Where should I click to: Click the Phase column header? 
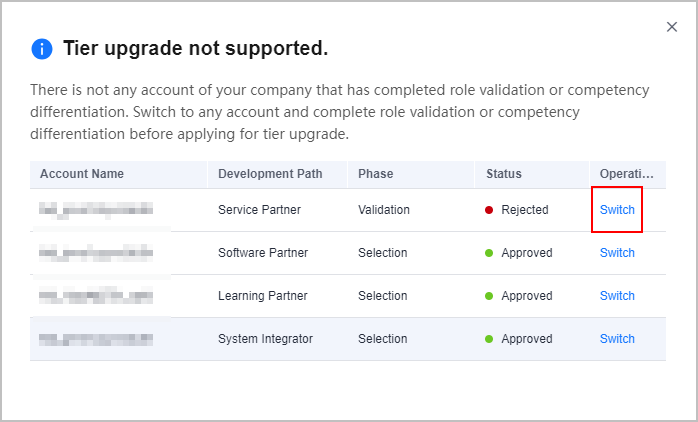[376, 174]
